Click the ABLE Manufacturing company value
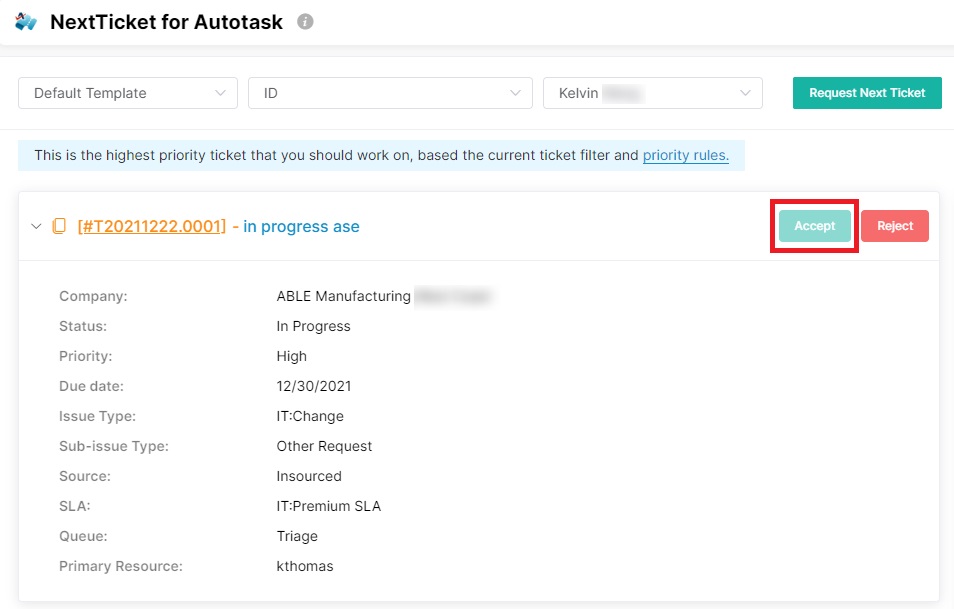 point(343,296)
